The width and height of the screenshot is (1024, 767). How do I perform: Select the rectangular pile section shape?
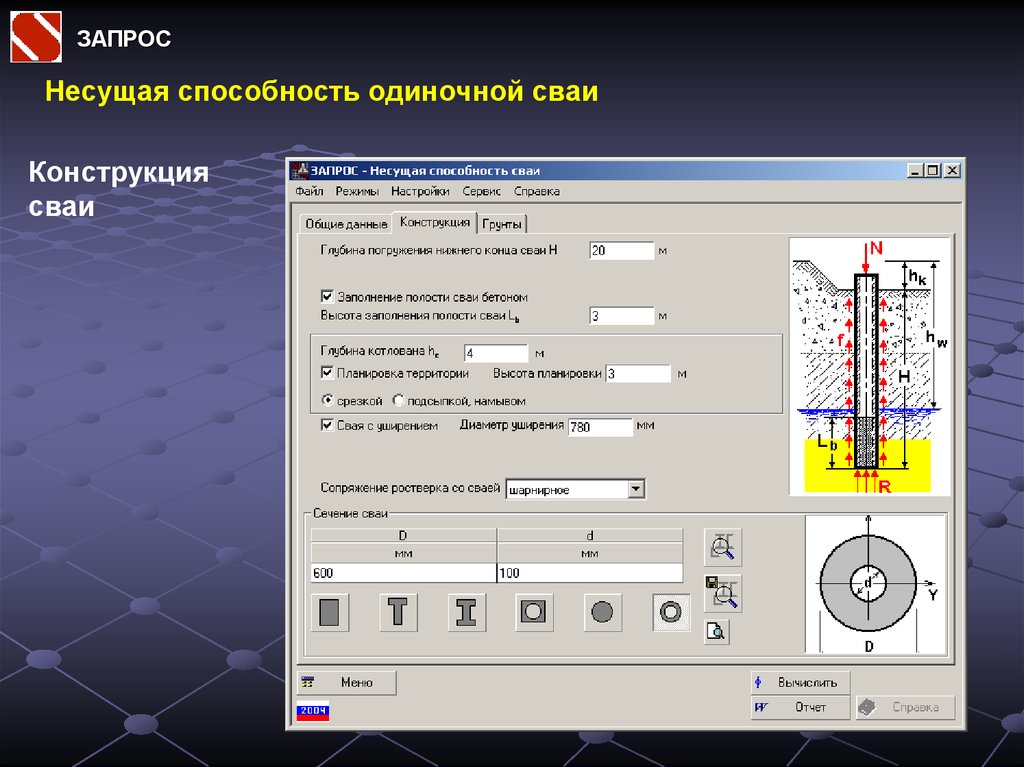[x=329, y=612]
